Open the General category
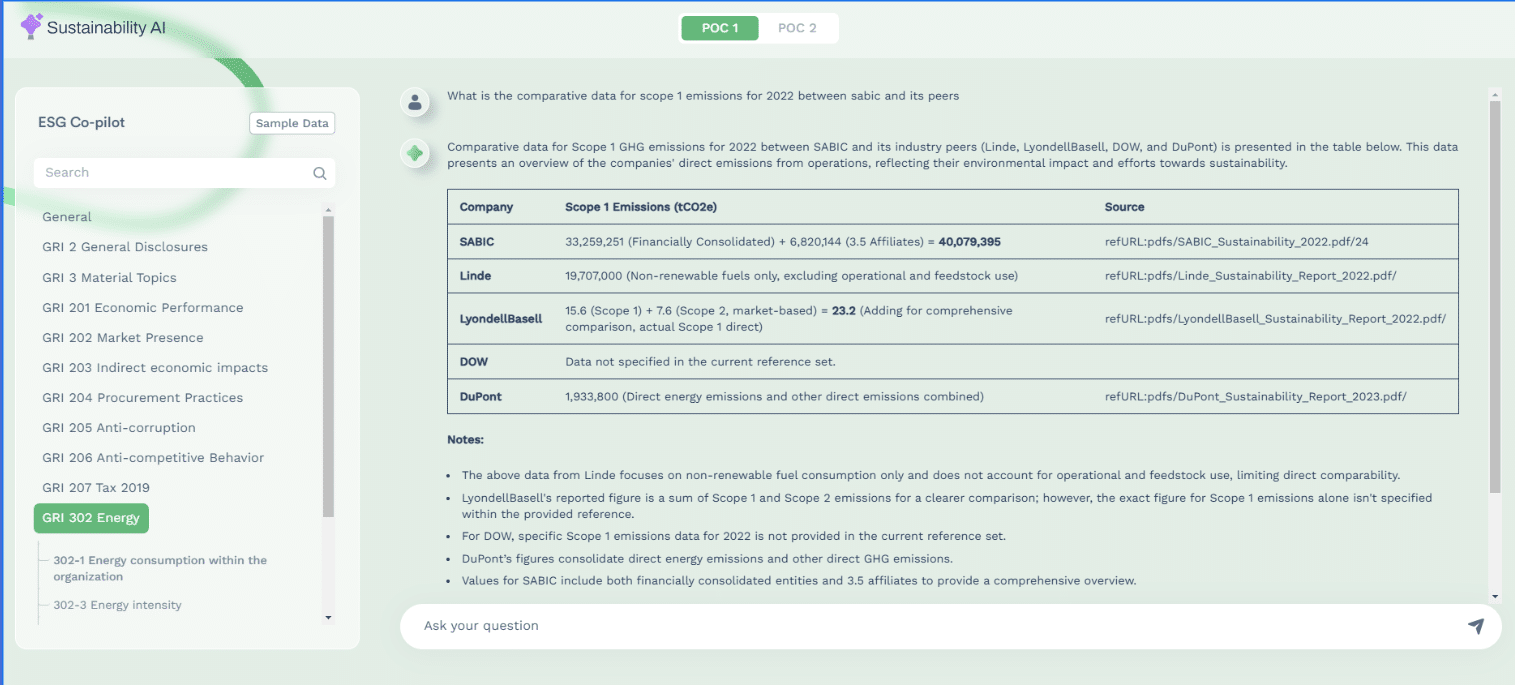Viewport: 1515px width, 685px height. pos(67,217)
